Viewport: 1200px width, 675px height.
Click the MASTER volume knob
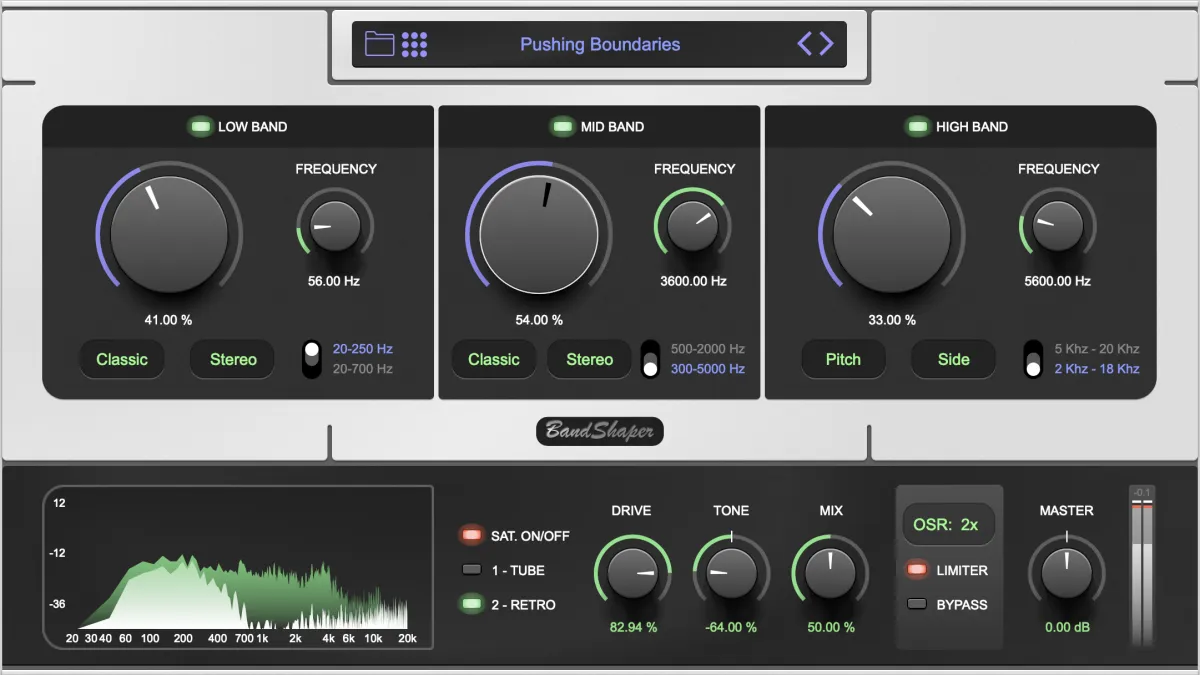[1066, 573]
